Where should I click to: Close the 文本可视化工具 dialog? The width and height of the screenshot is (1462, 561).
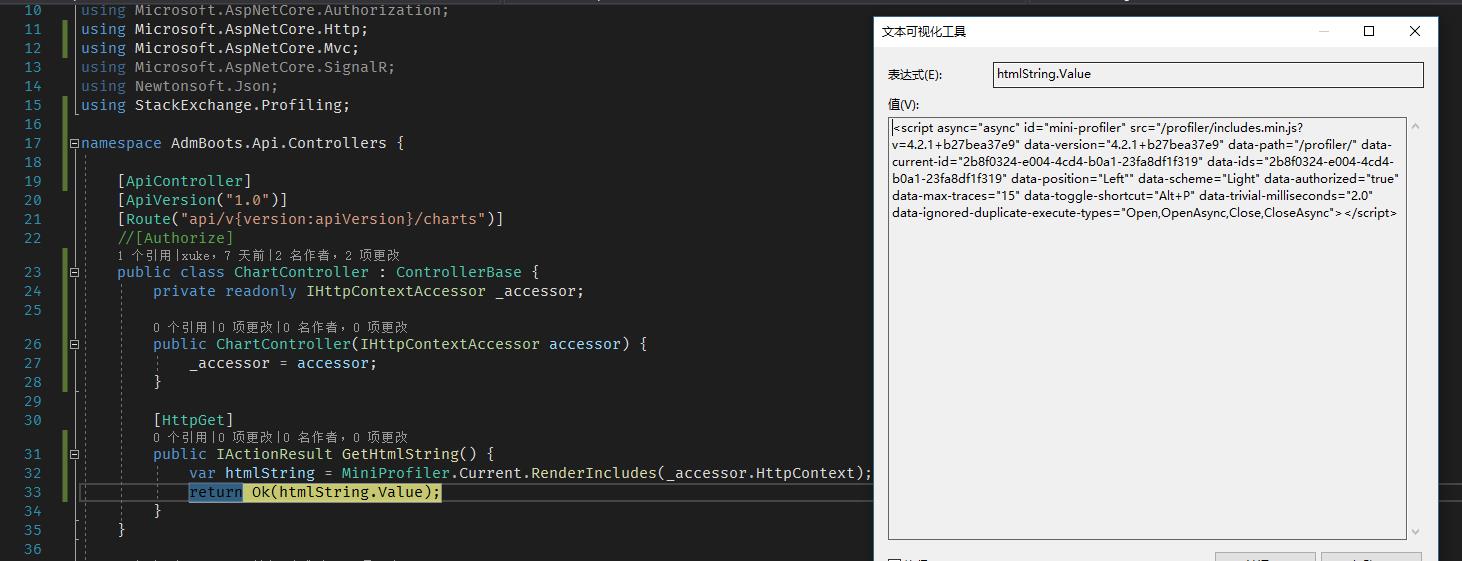(1415, 31)
